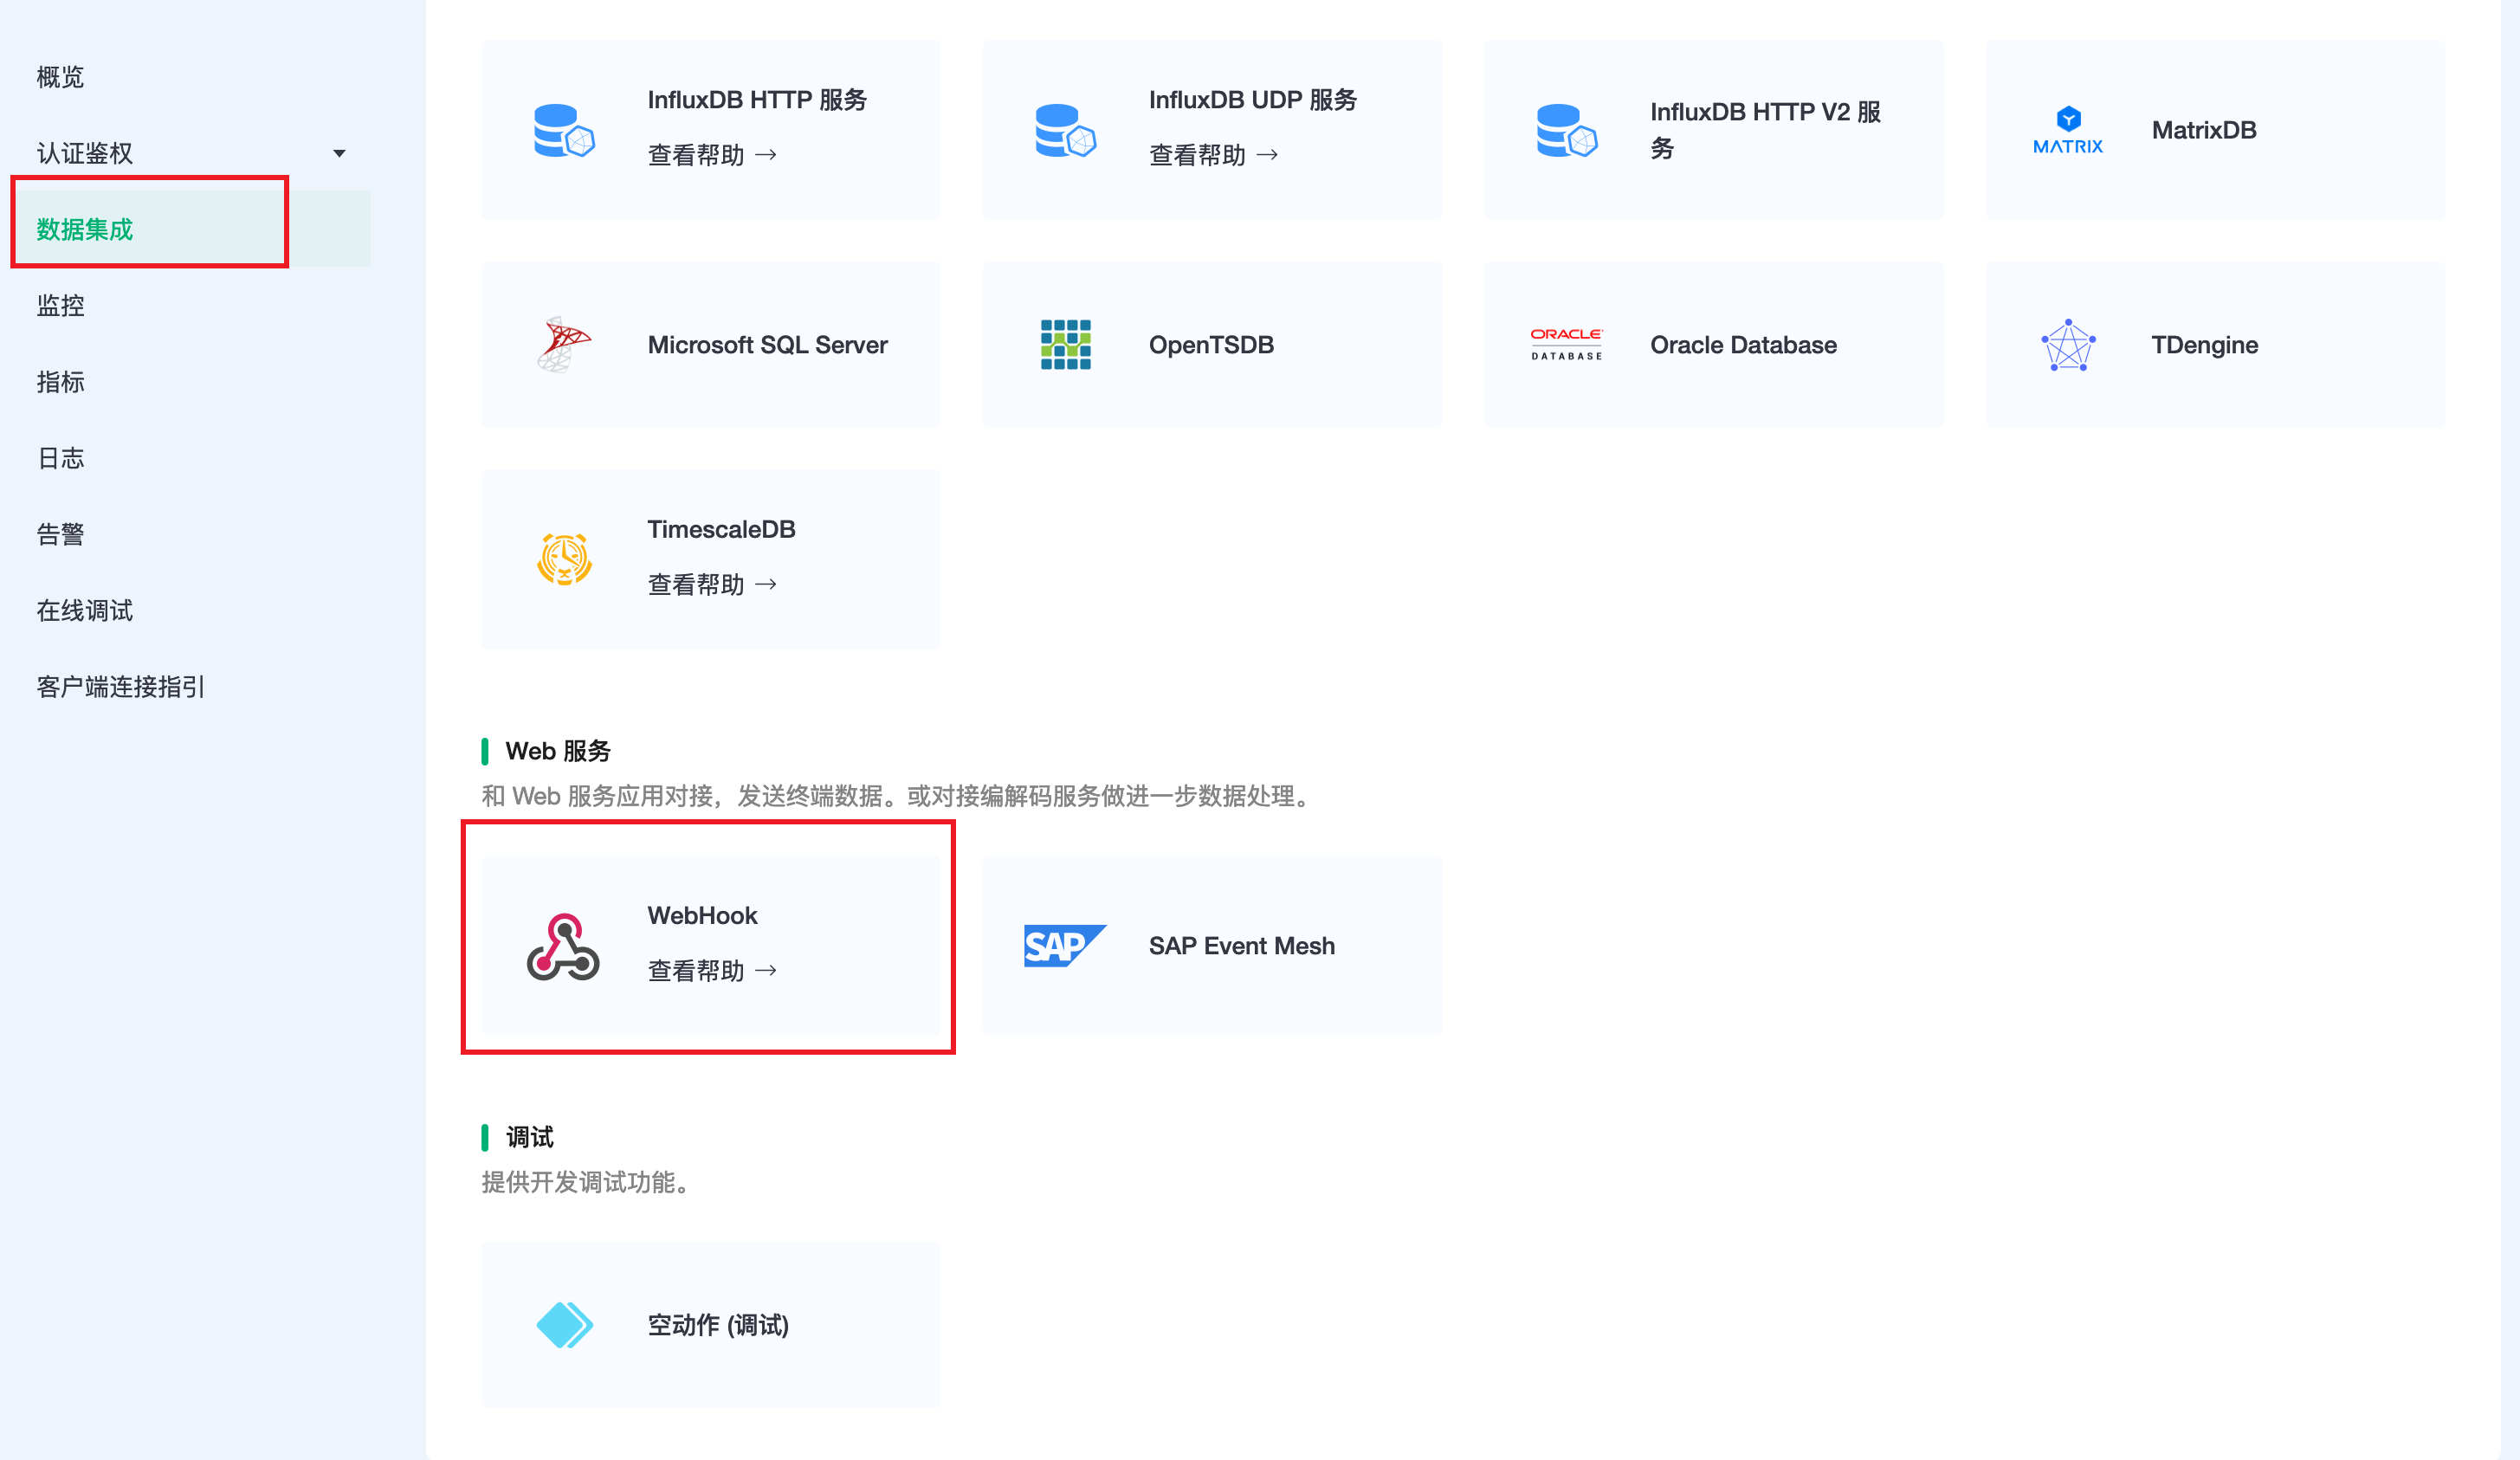Click the Oracle Database logo
2520x1460 pixels.
coord(1566,345)
